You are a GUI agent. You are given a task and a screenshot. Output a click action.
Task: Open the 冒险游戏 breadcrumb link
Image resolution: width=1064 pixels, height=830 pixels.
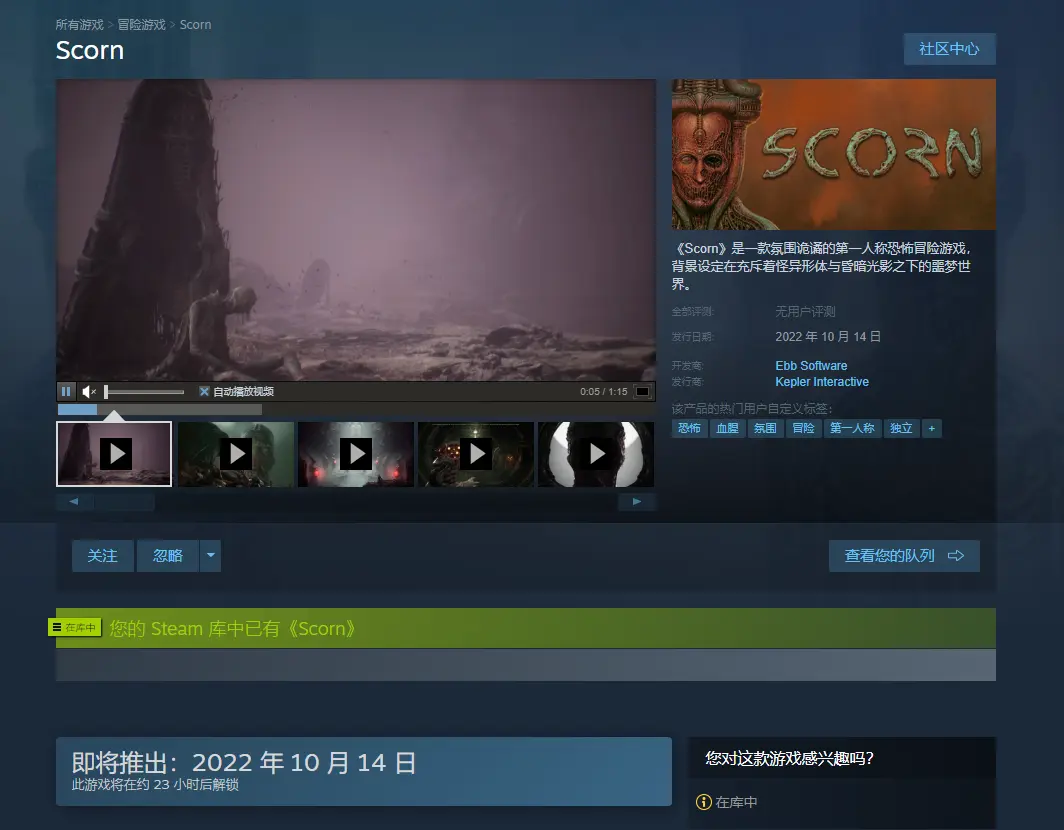click(x=141, y=24)
